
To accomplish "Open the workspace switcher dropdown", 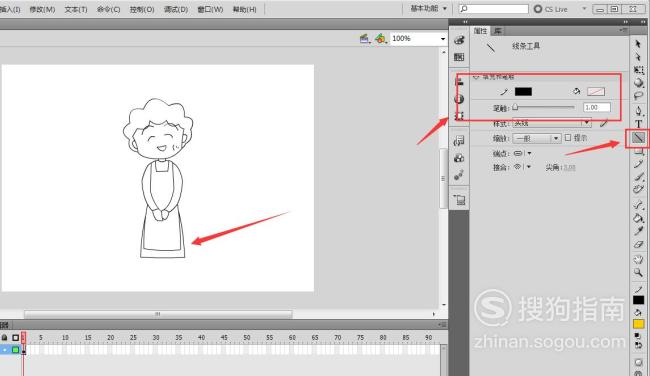I will tap(429, 8).
